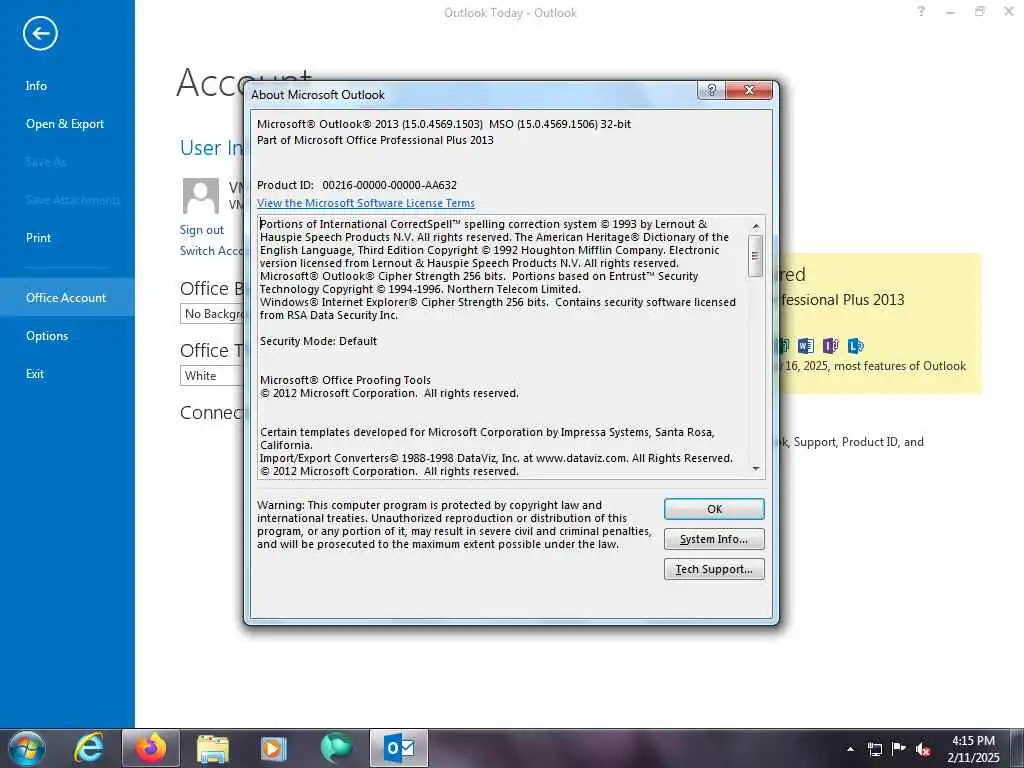
Task: Click the Tech Support button
Action: point(714,569)
